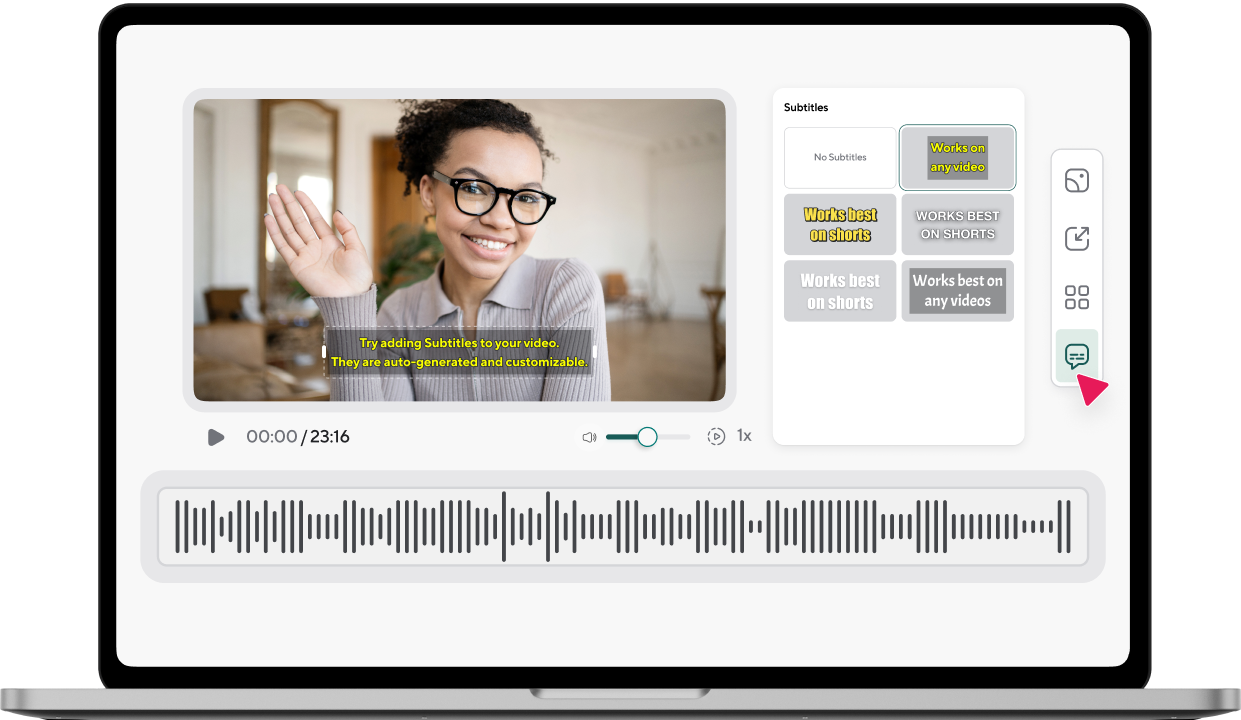This screenshot has width=1241, height=720.
Task: Select the subtitle text box on video
Action: point(459,352)
